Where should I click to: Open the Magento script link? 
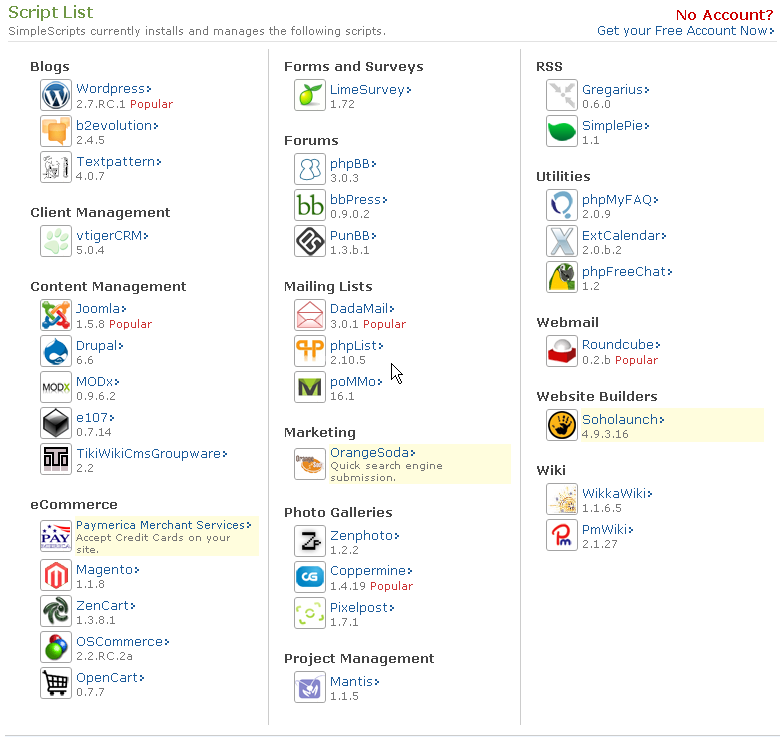108,570
